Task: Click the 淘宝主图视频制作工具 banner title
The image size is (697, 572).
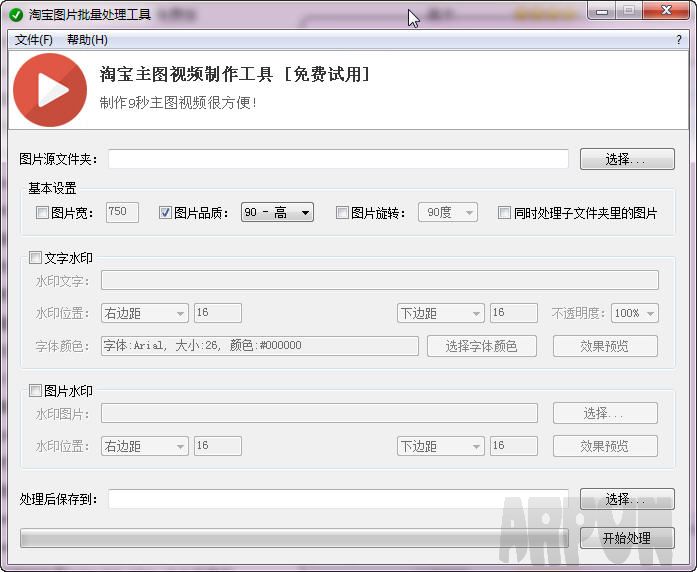Action: [235, 75]
